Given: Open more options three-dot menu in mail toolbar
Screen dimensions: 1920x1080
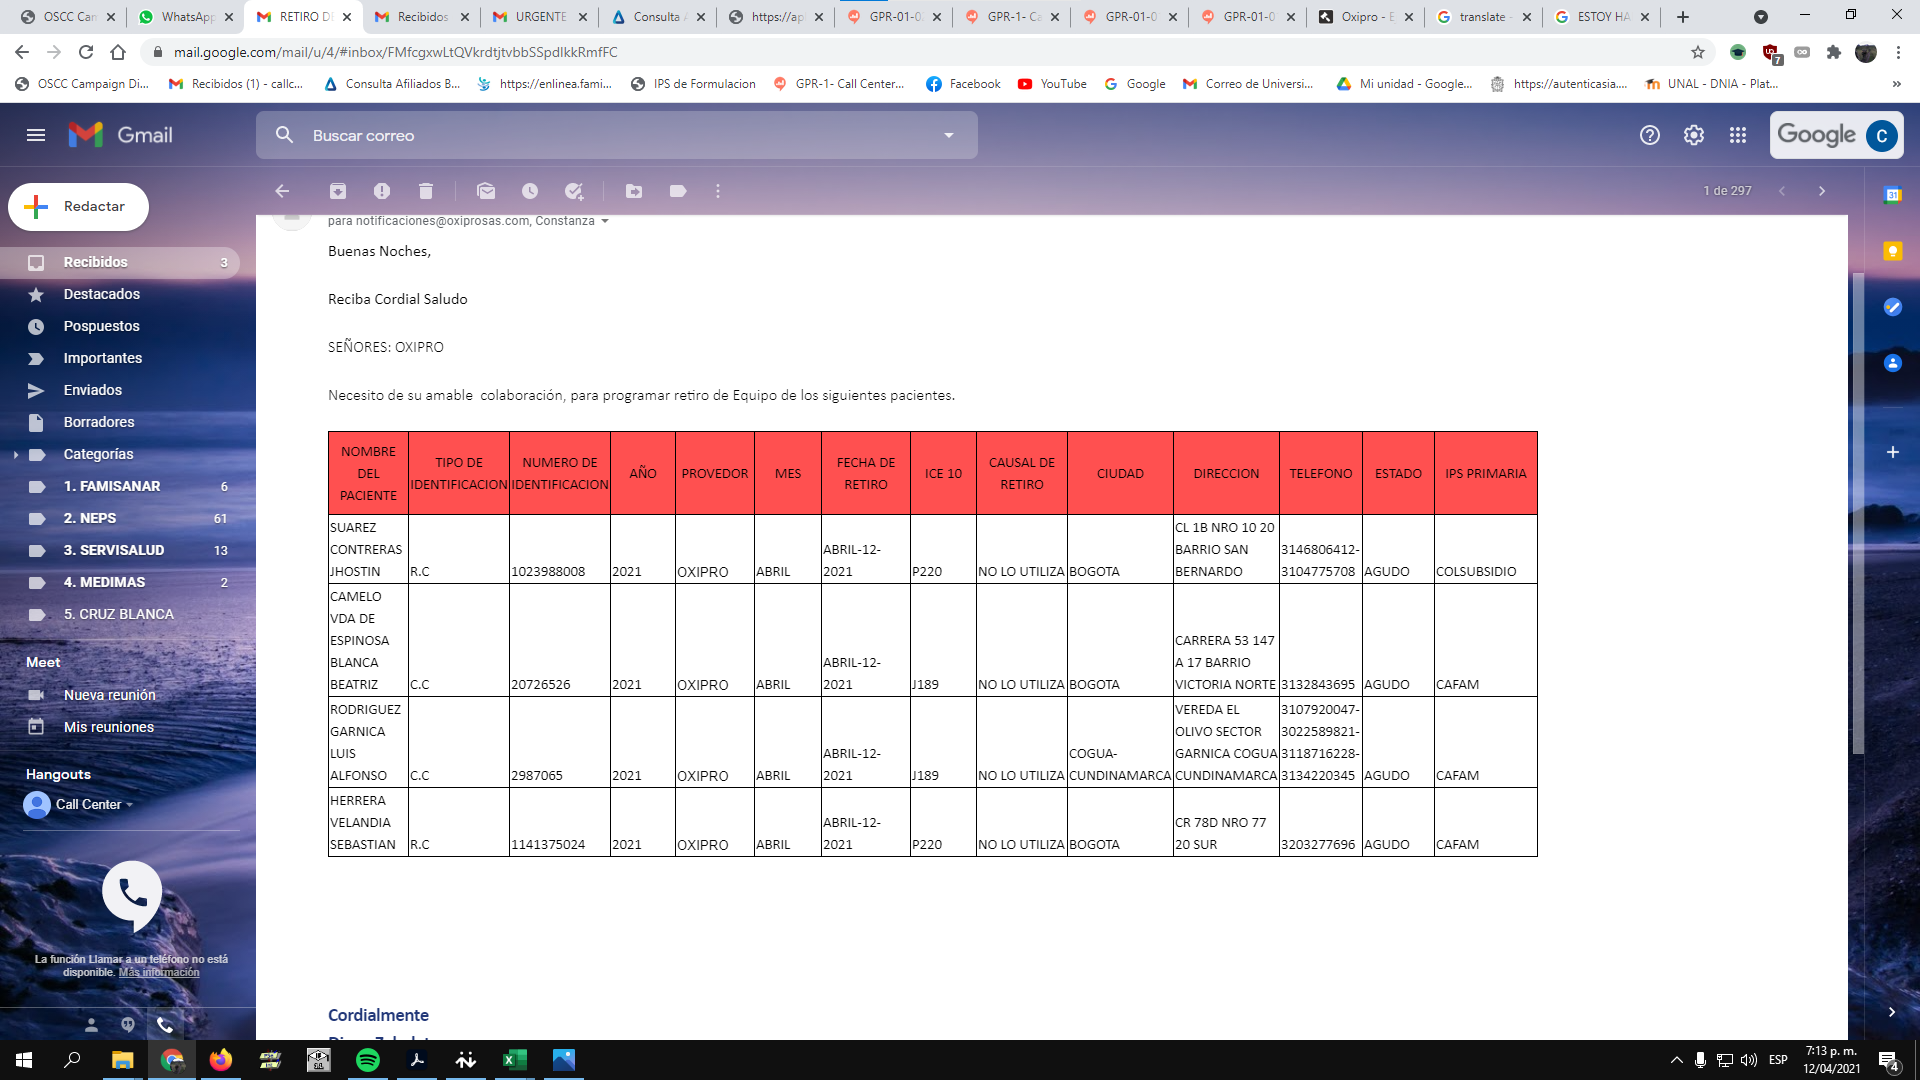Looking at the screenshot, I should pyautogui.click(x=718, y=191).
